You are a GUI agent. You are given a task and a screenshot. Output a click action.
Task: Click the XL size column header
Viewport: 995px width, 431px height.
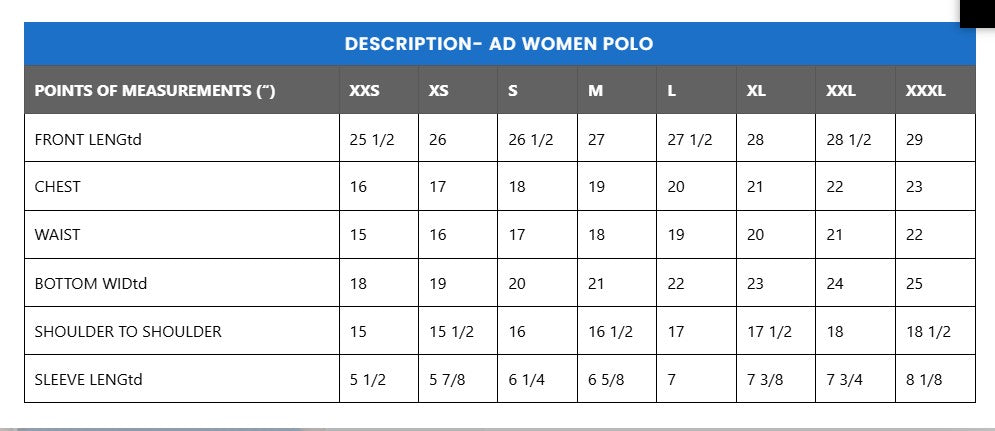point(756,91)
